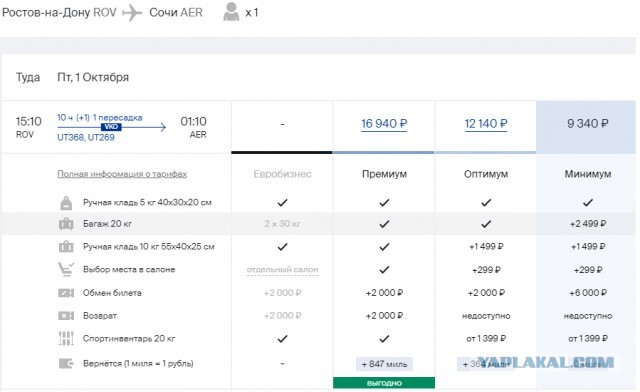This screenshot has height=392, width=640.
Task: Click Спортинвентарь 20 кг row label
Action: coord(129,339)
